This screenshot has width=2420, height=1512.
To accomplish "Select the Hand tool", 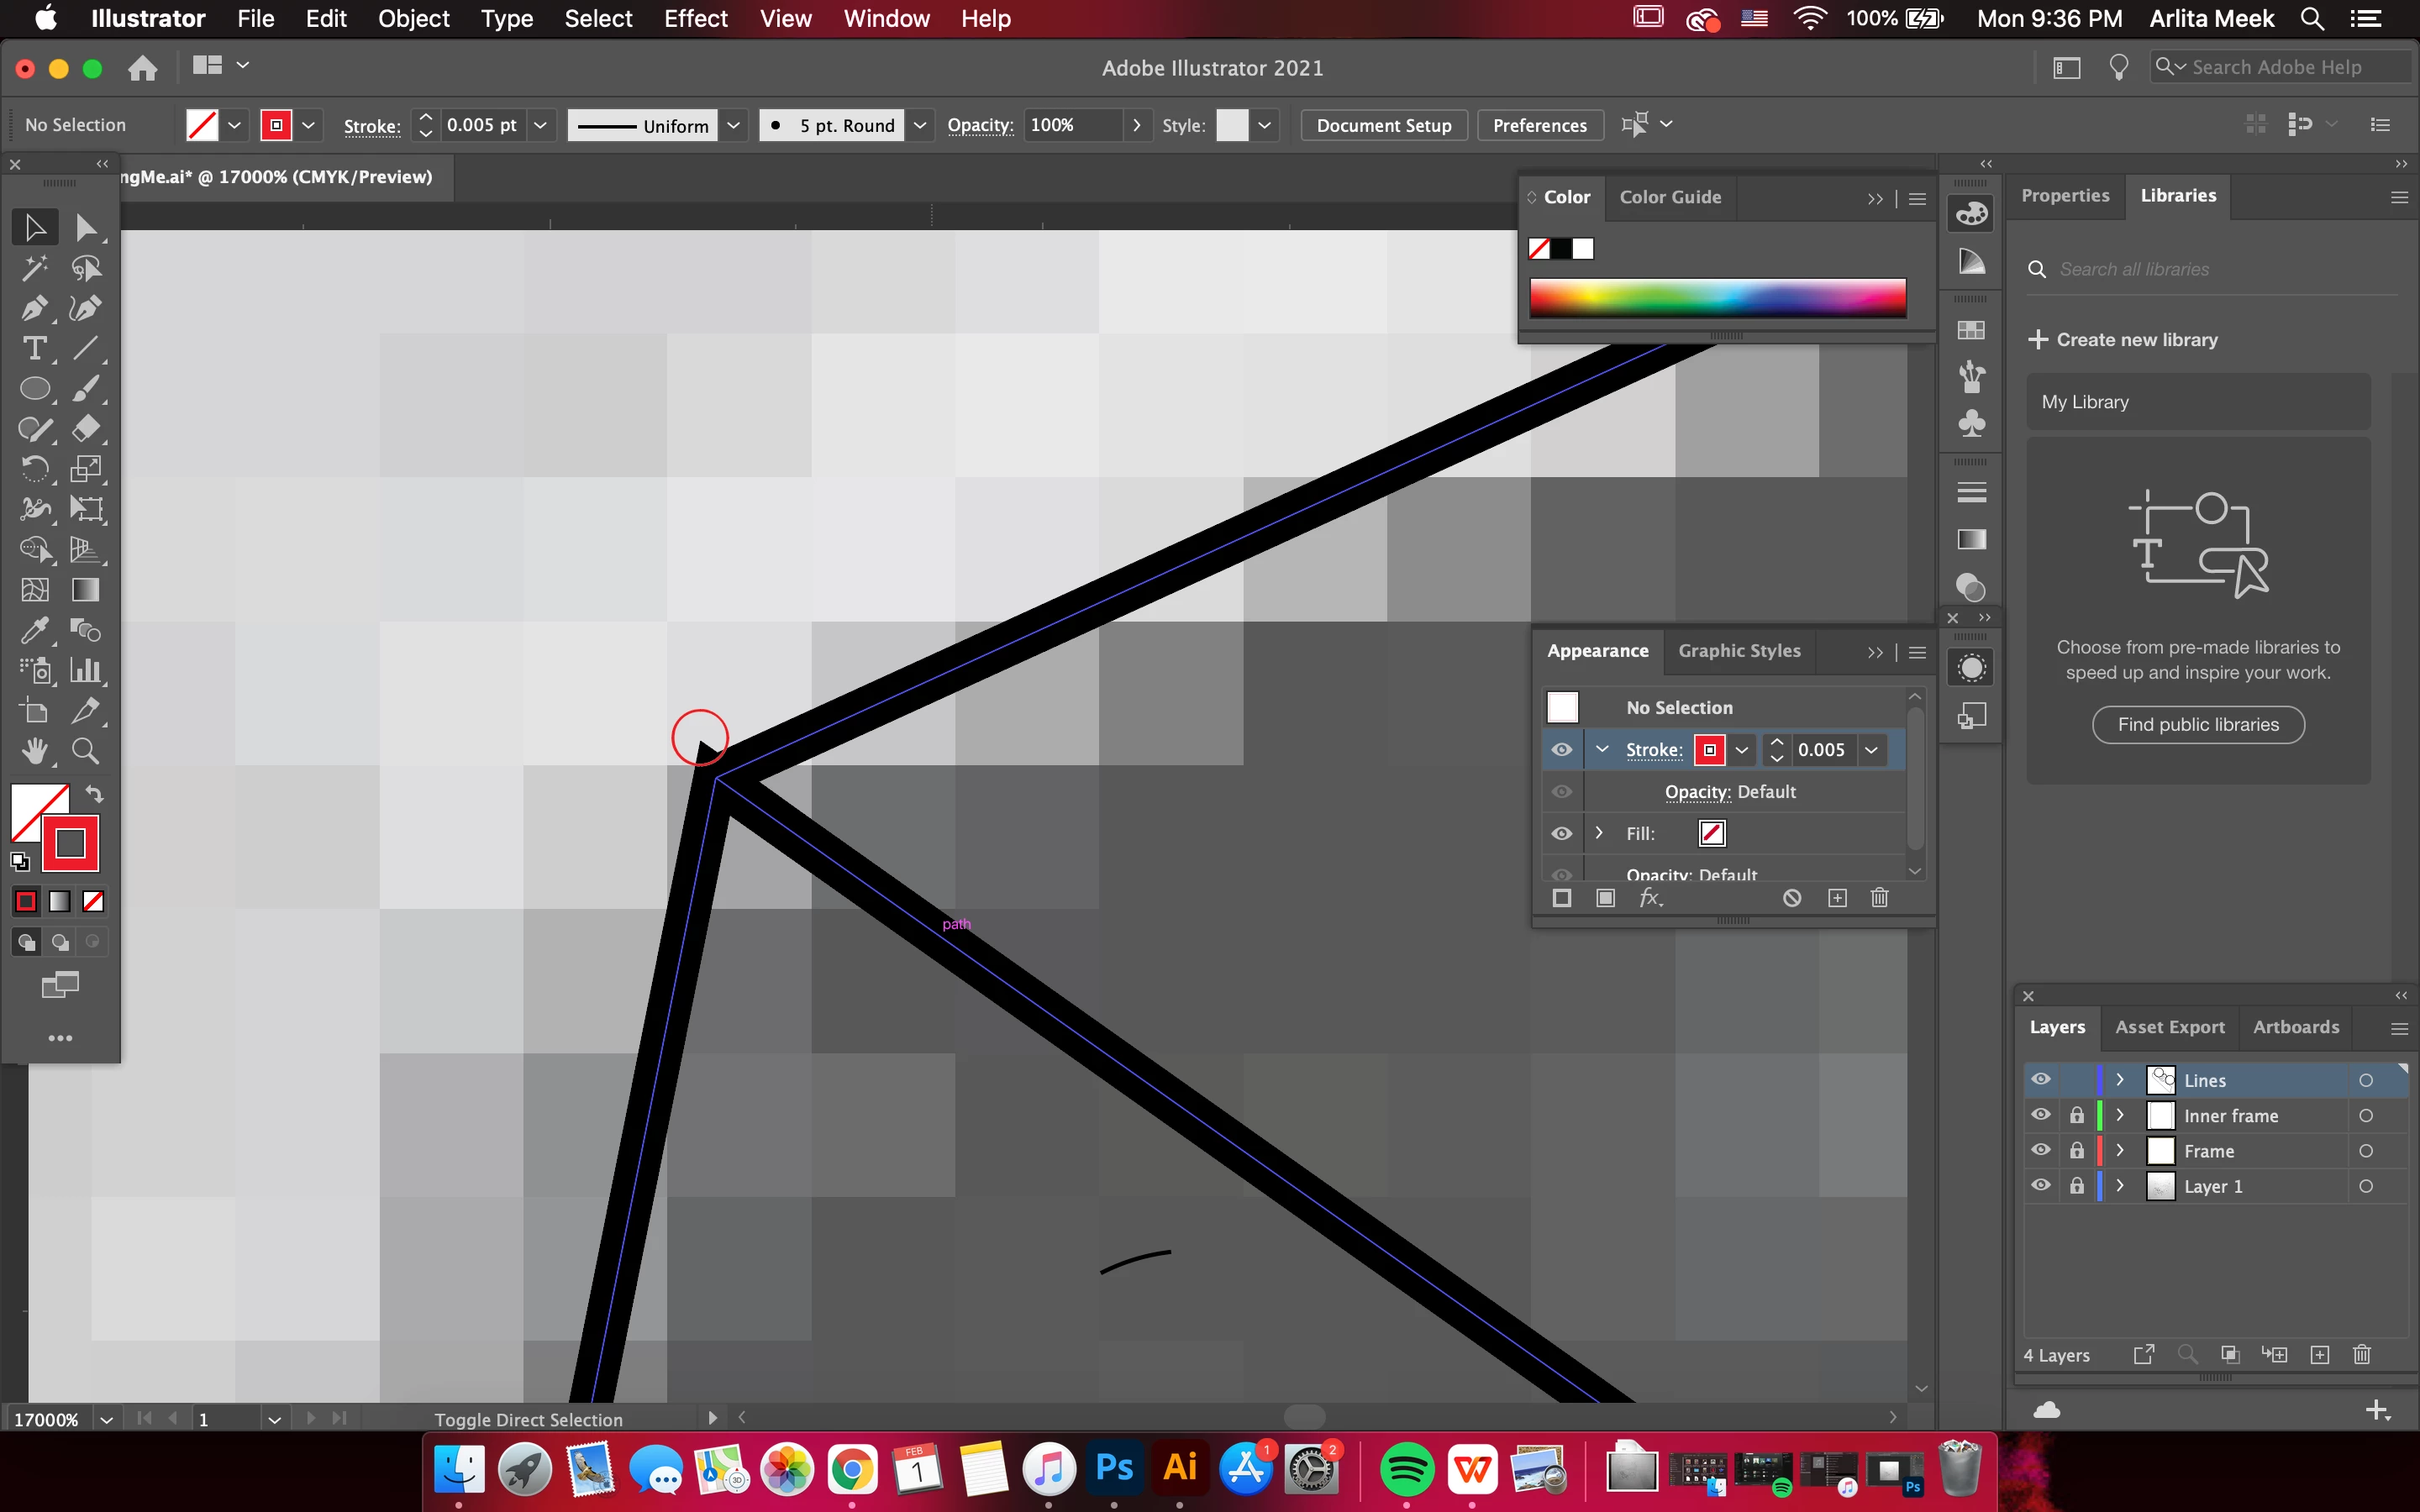I will click(34, 750).
